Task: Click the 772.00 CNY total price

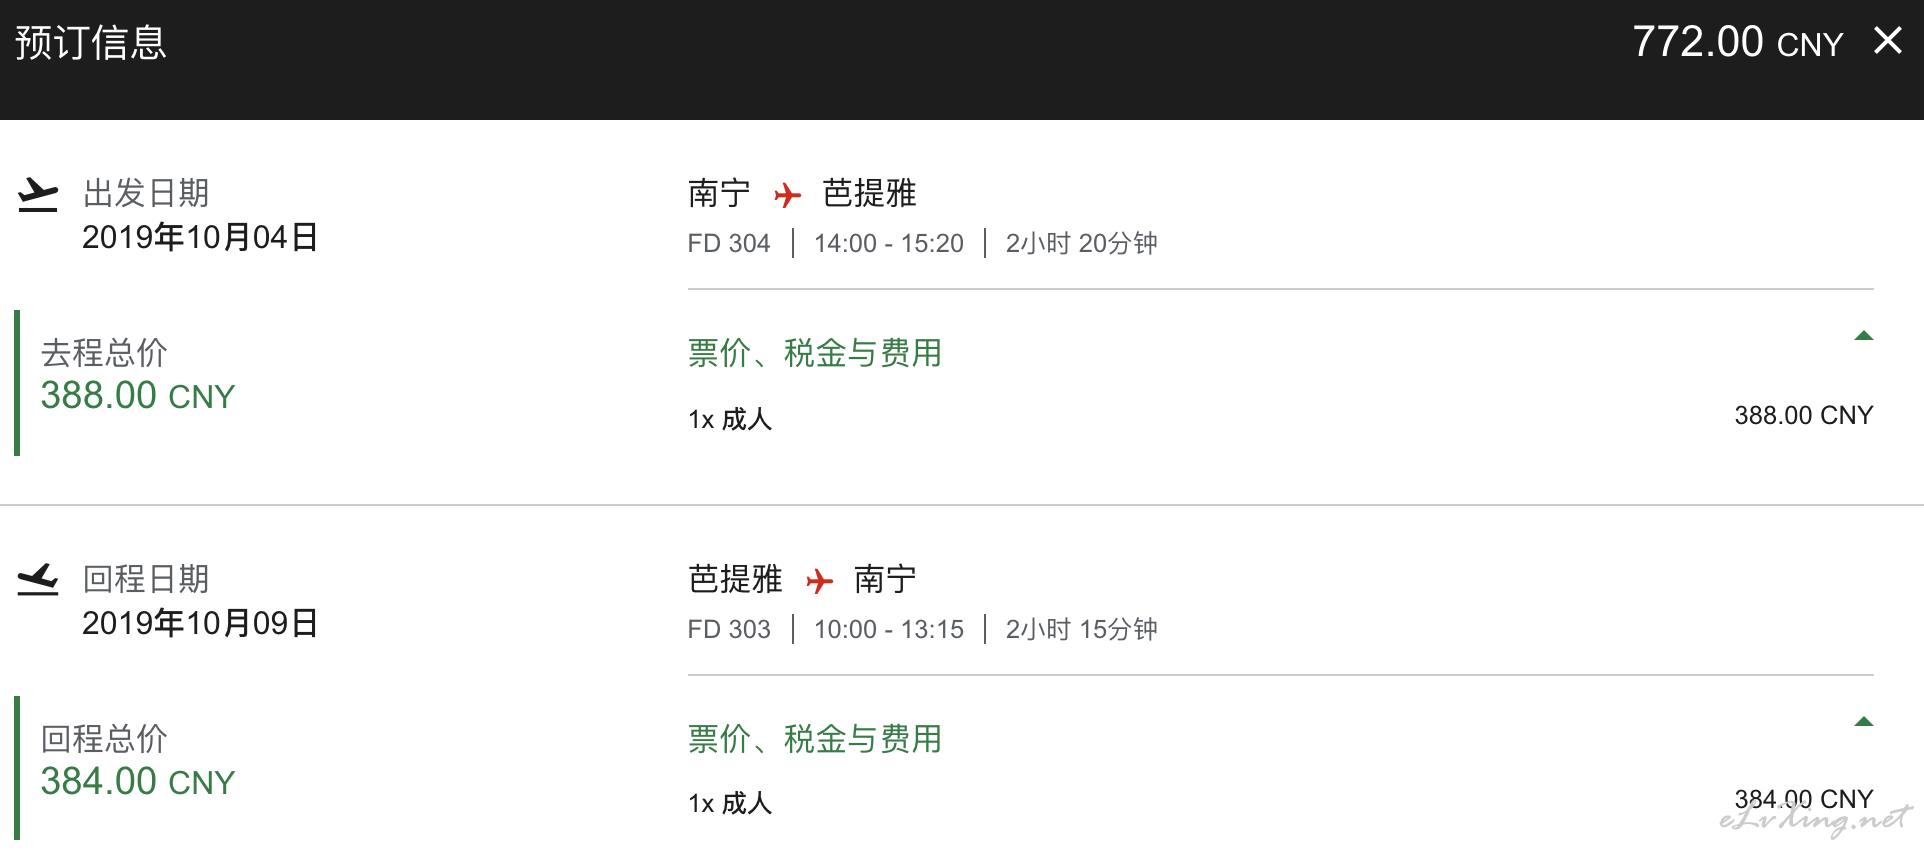Action: [x=1737, y=42]
